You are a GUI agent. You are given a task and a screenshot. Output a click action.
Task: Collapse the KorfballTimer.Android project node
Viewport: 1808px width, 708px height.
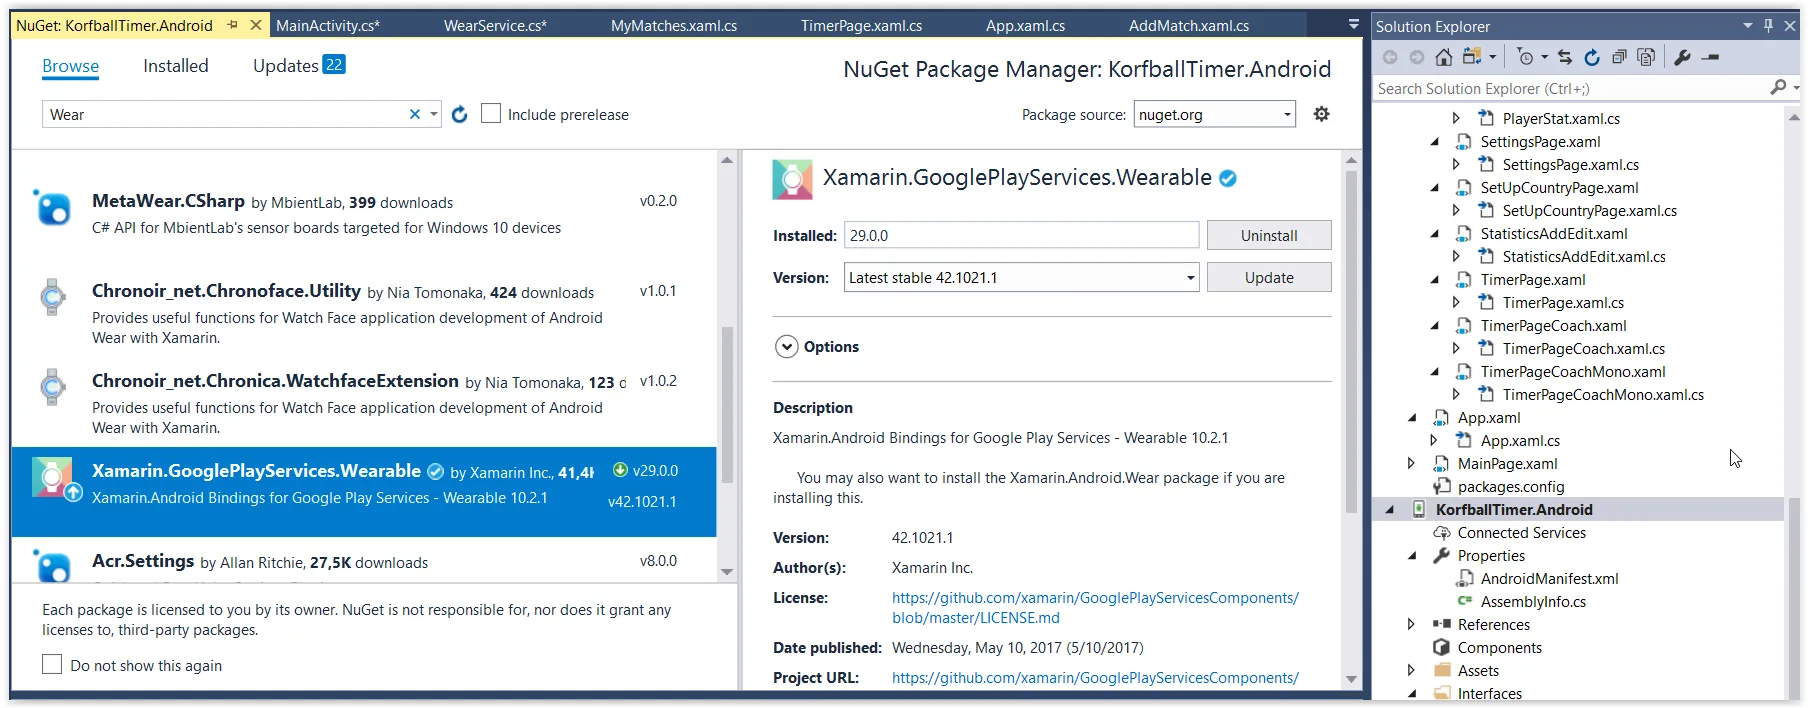point(1389,509)
